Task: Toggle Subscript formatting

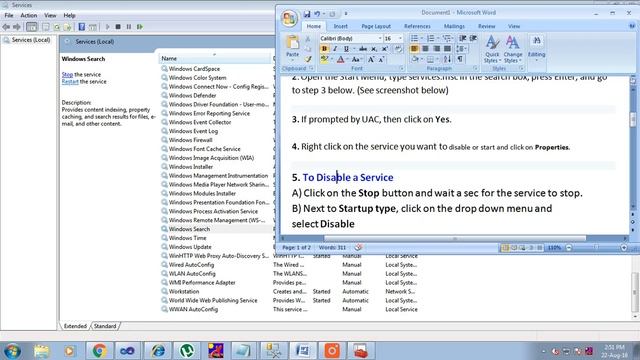Action: (x=374, y=49)
